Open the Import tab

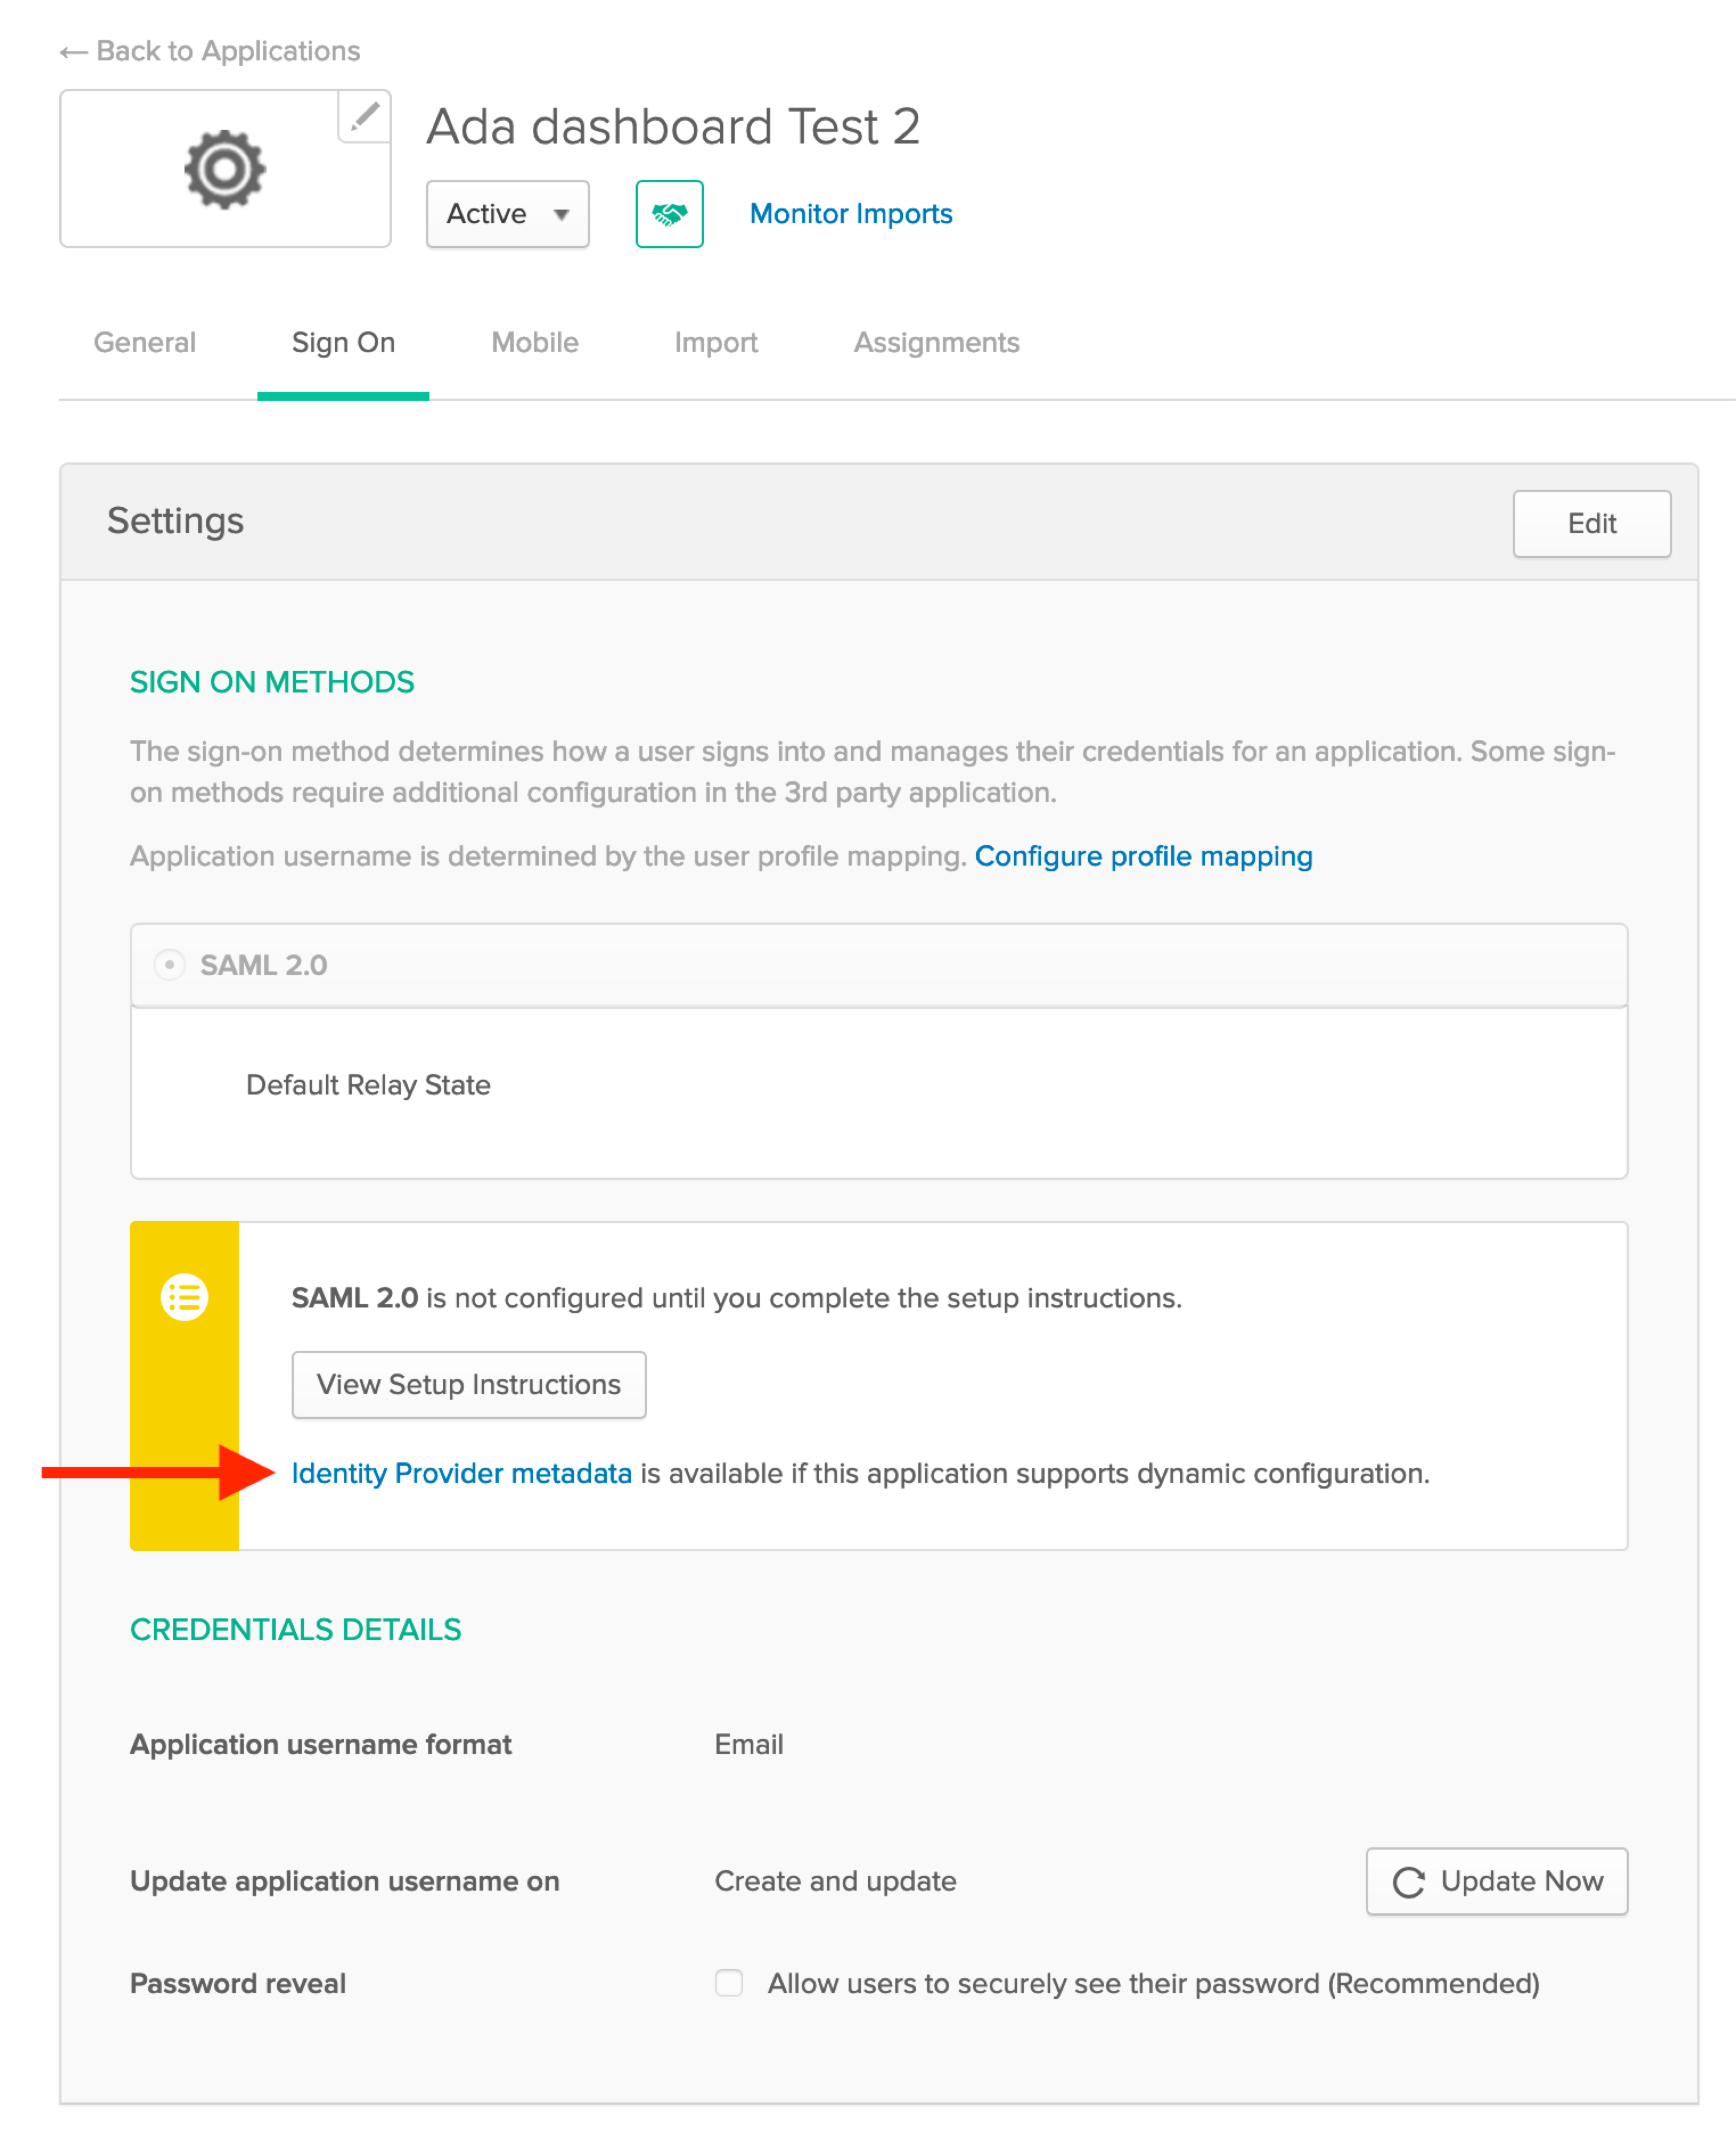[x=715, y=343]
